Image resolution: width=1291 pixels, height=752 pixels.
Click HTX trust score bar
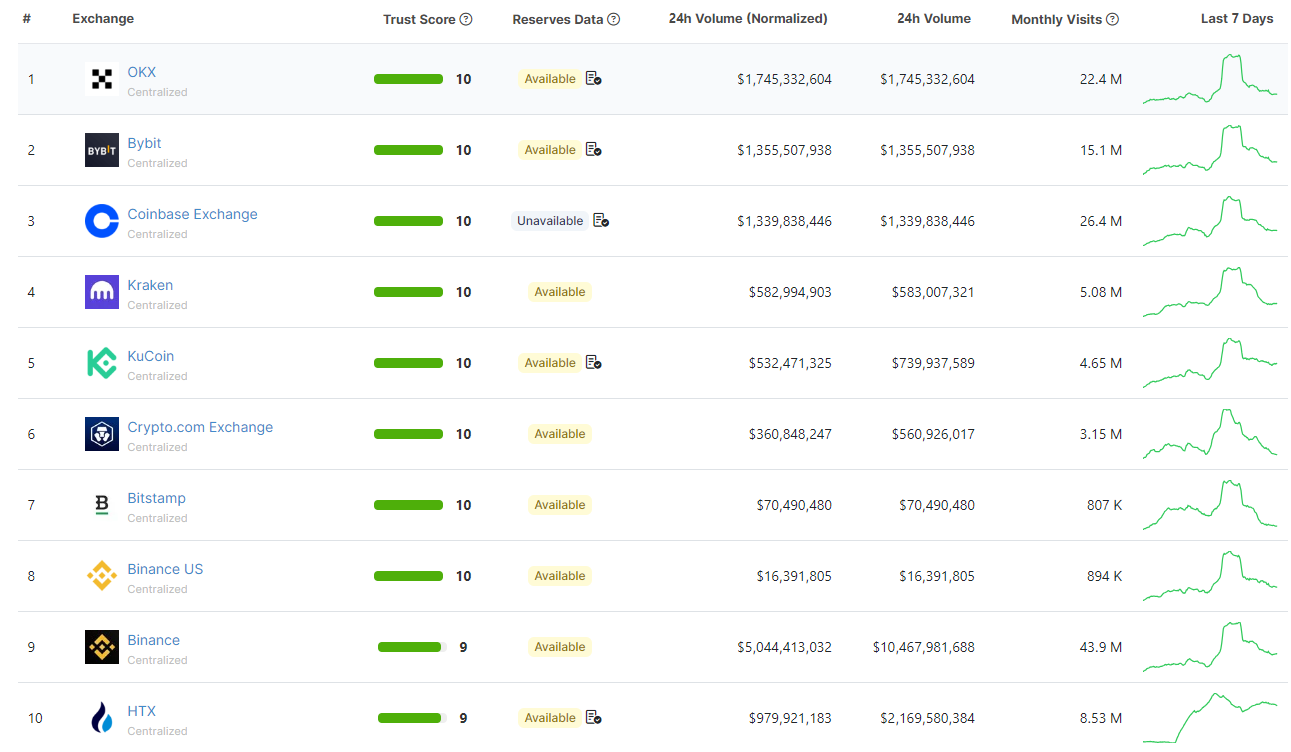click(x=410, y=718)
